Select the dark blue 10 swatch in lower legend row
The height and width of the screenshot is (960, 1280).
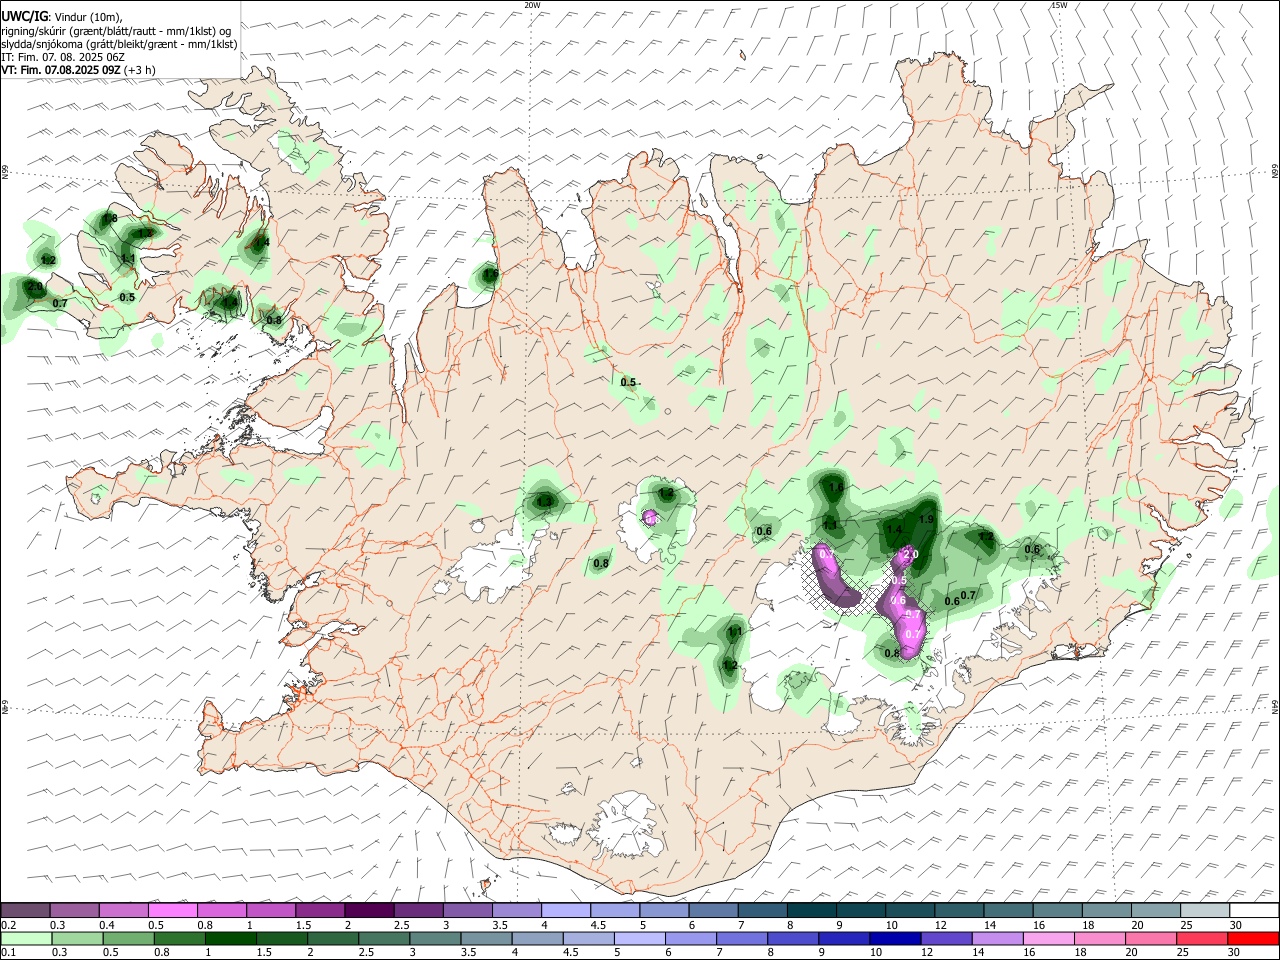[x=894, y=939]
